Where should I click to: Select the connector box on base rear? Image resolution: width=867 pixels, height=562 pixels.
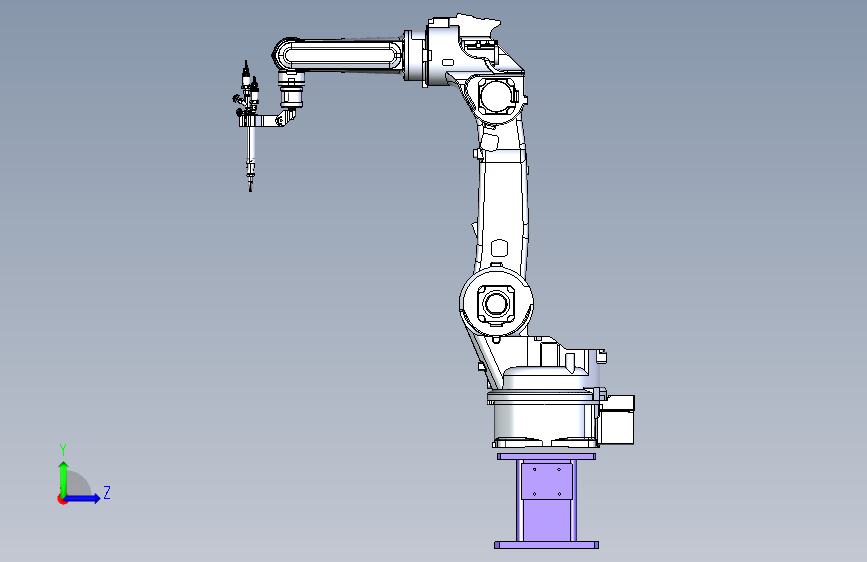(x=617, y=419)
